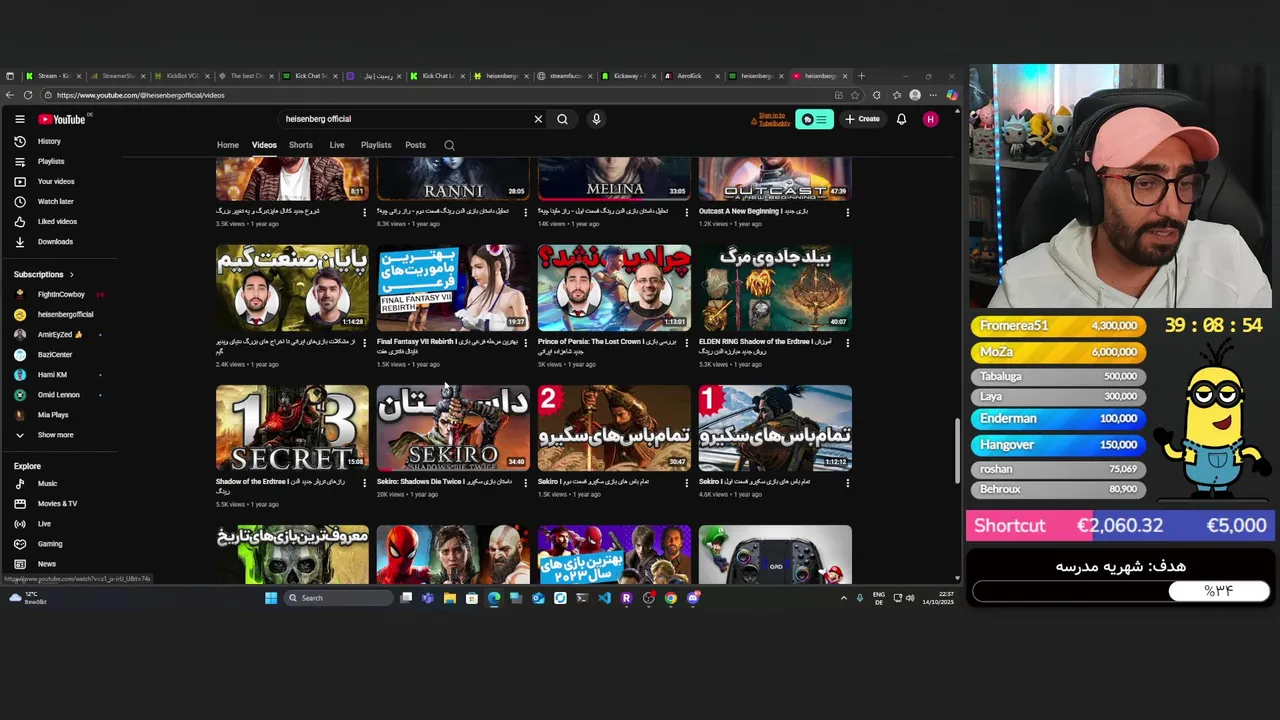Open the FightinCowboy subscription

click(x=60, y=294)
